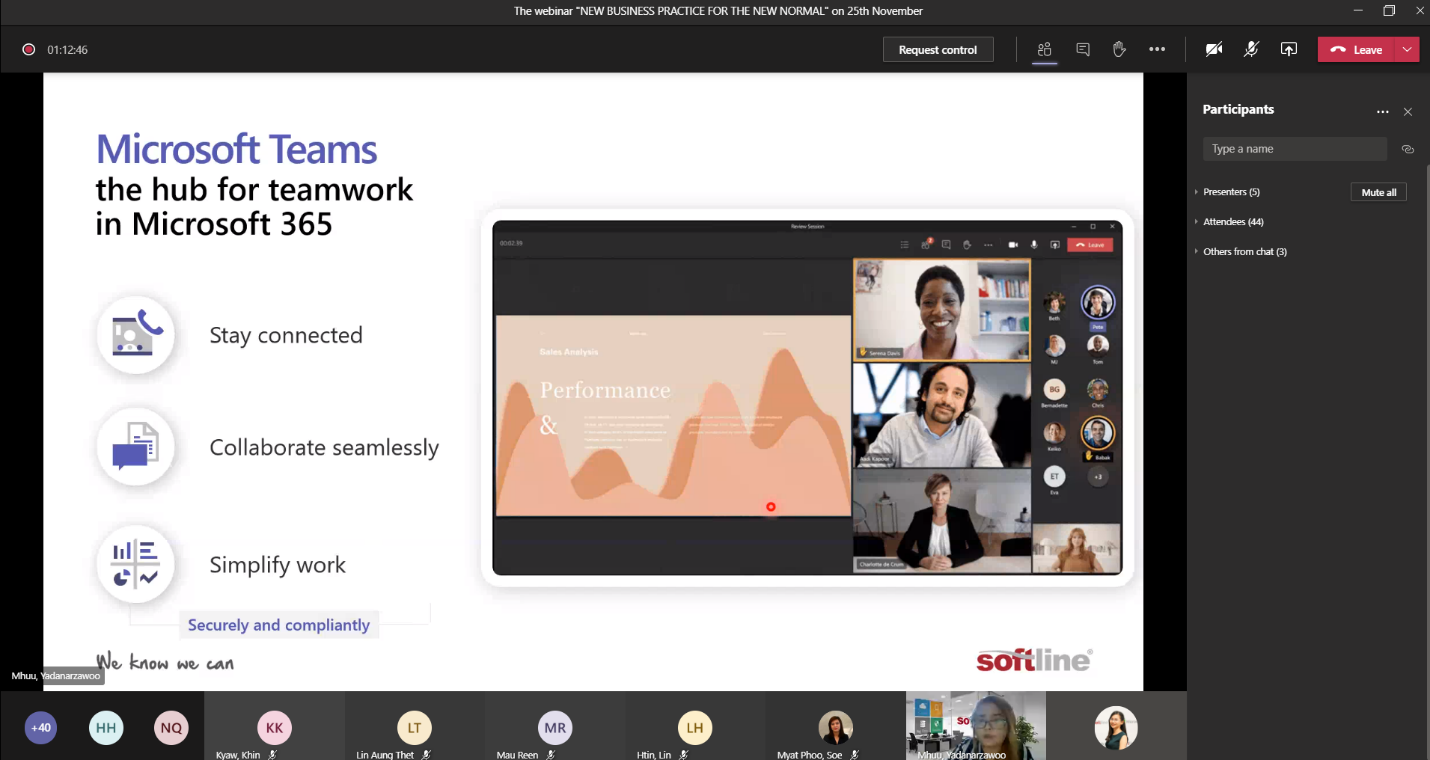Viewport: 1430px width, 760px height.
Task: Select the NQ participant avatar
Action: click(x=171, y=727)
